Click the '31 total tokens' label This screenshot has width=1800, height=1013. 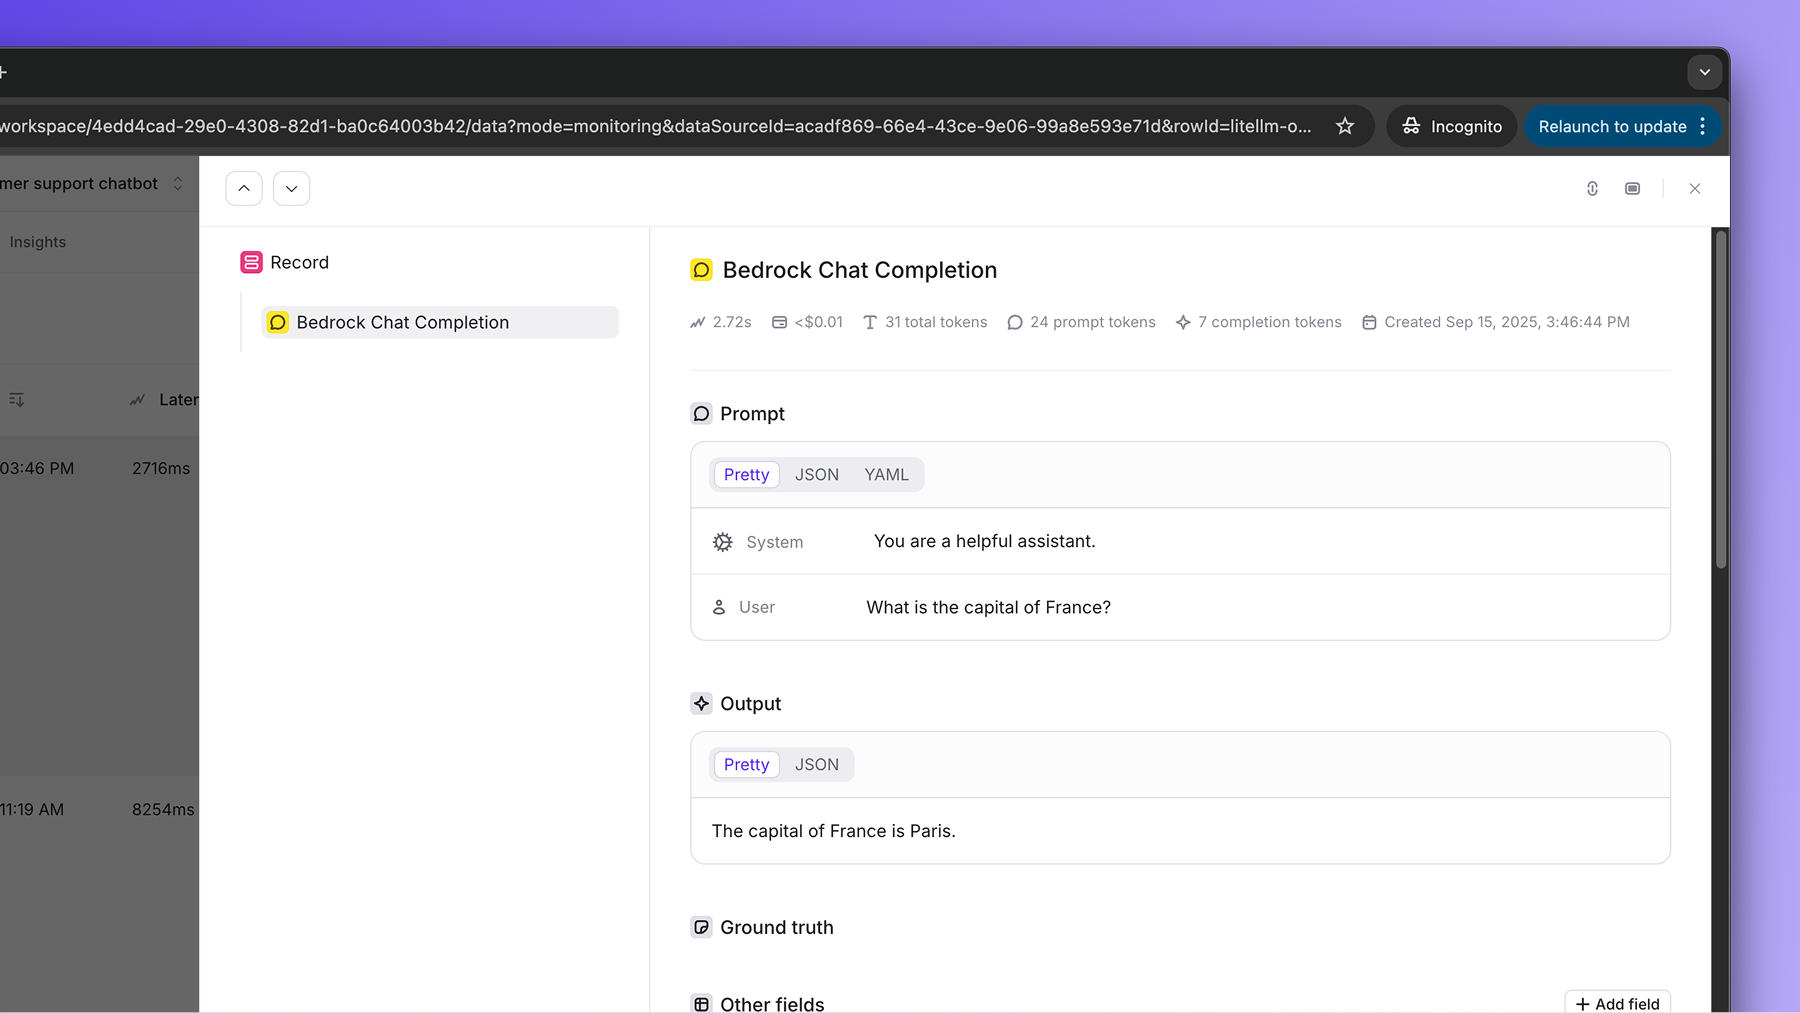point(936,322)
